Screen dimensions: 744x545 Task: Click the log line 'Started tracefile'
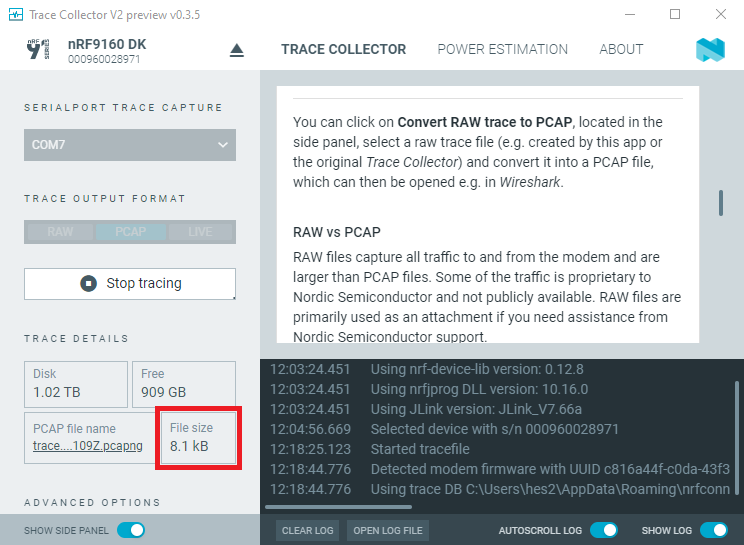tap(420, 449)
